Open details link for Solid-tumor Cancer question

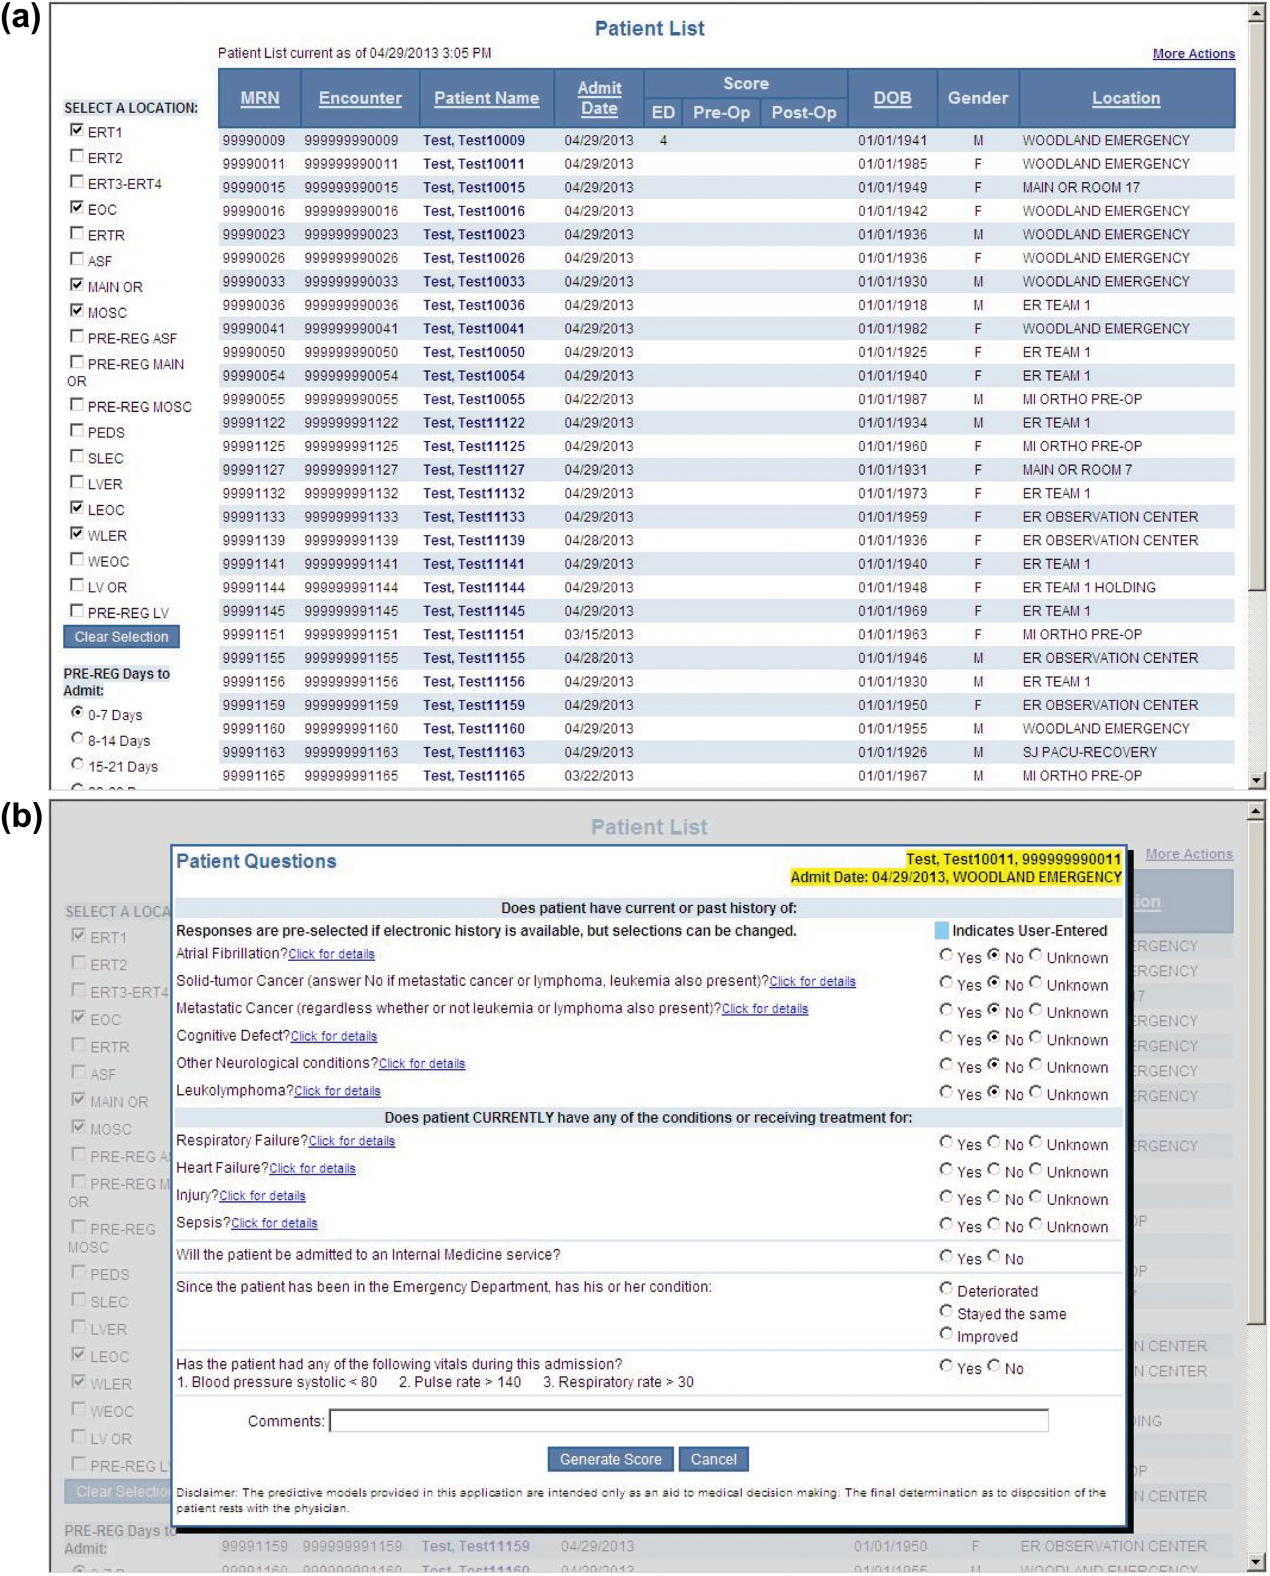812,982
